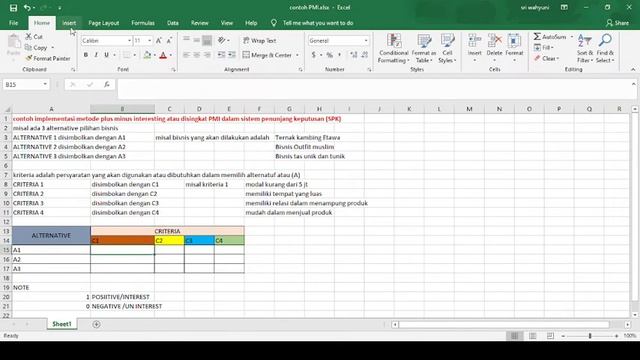640x360 pixels.
Task: Click the zoom in plus button
Action: tap(616, 336)
